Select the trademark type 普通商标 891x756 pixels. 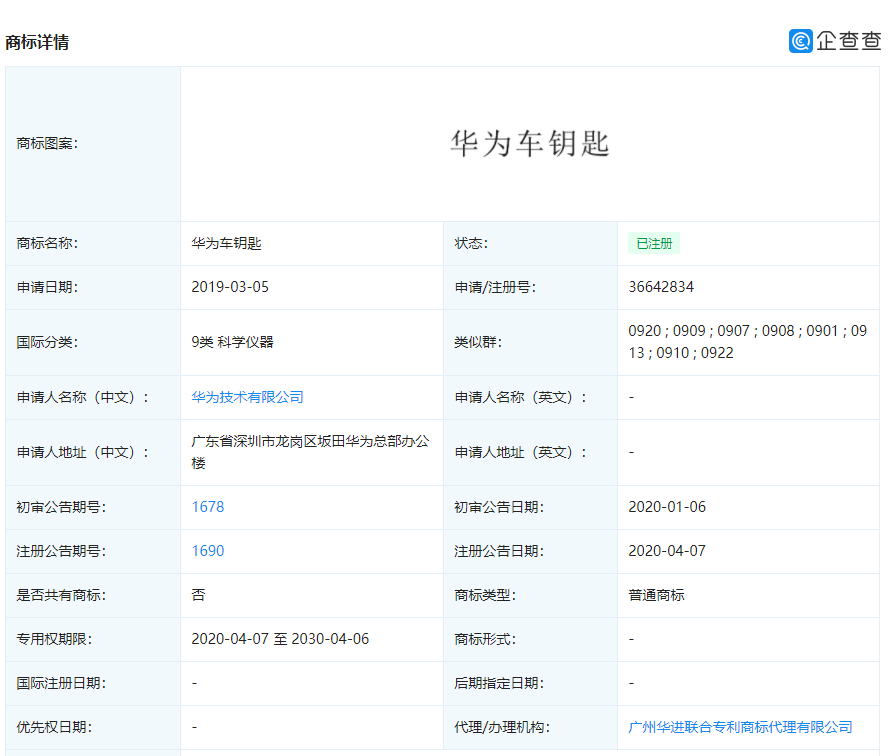[x=656, y=595]
